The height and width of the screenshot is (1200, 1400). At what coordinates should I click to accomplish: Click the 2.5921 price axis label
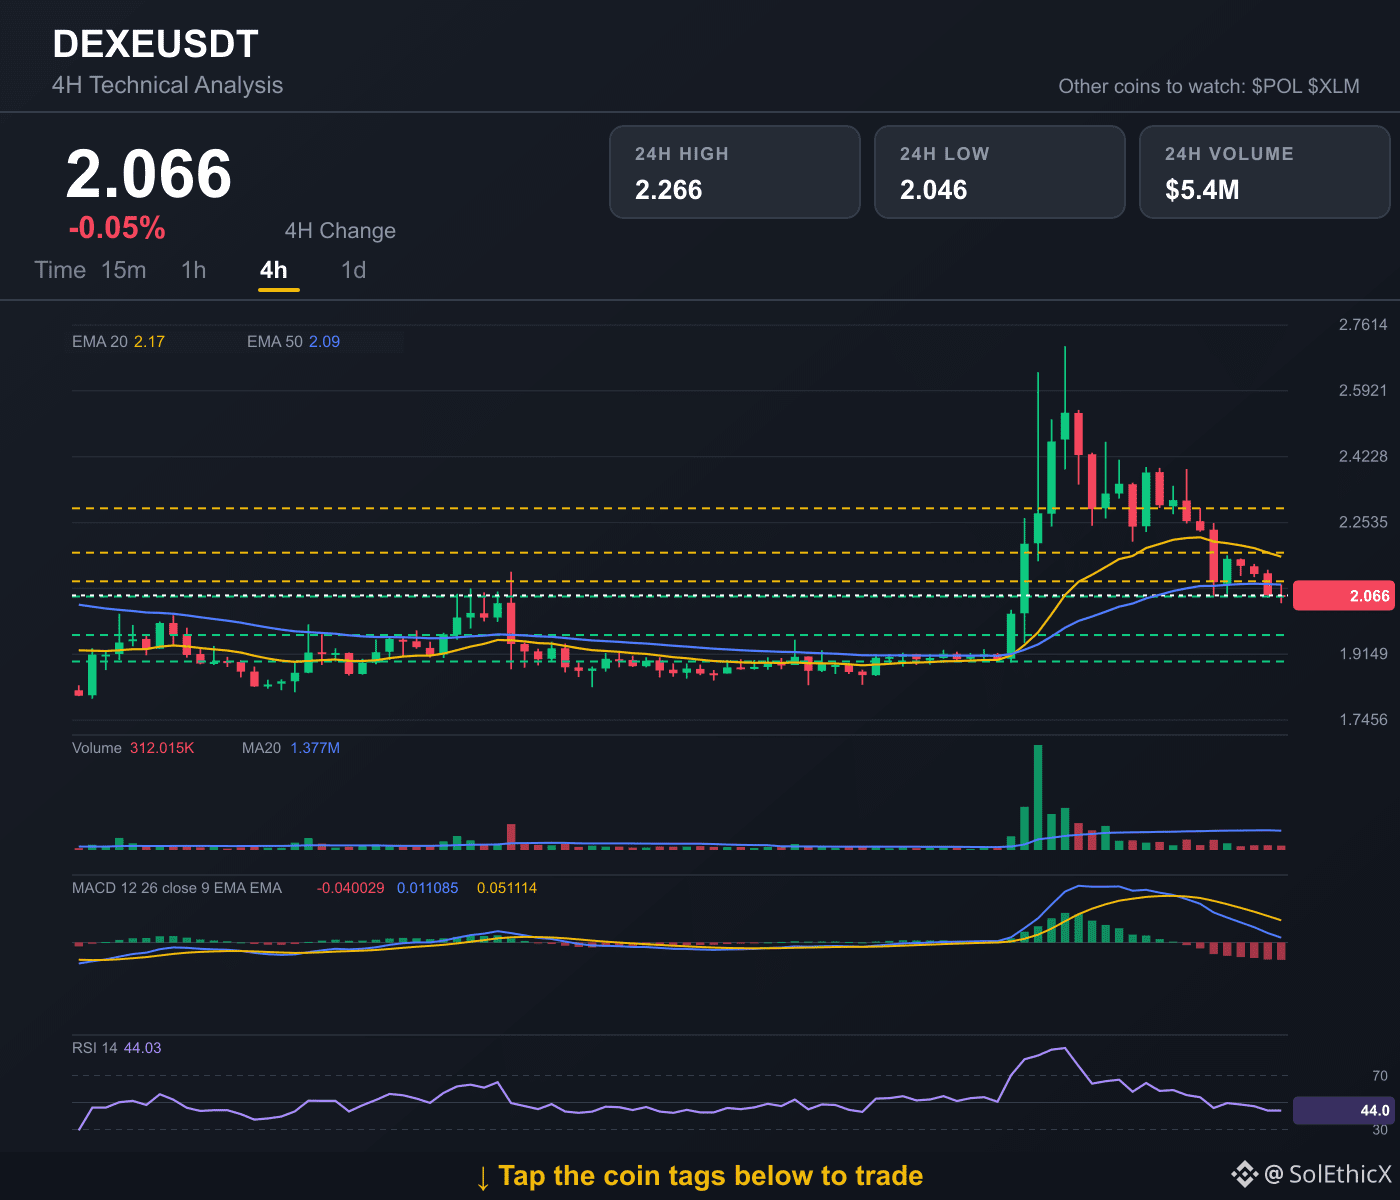[x=1363, y=390]
